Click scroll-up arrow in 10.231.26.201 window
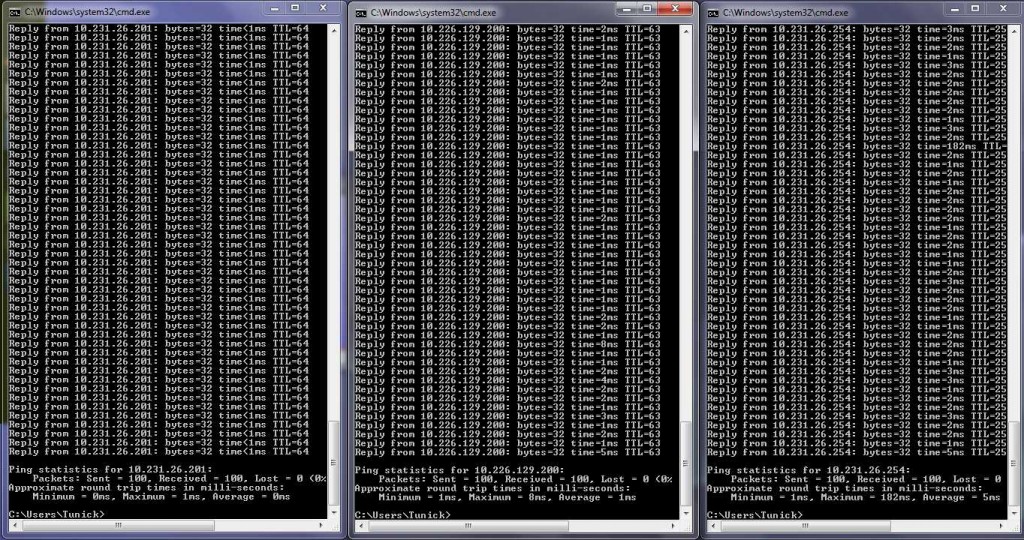This screenshot has width=1024, height=540. pyautogui.click(x=334, y=31)
